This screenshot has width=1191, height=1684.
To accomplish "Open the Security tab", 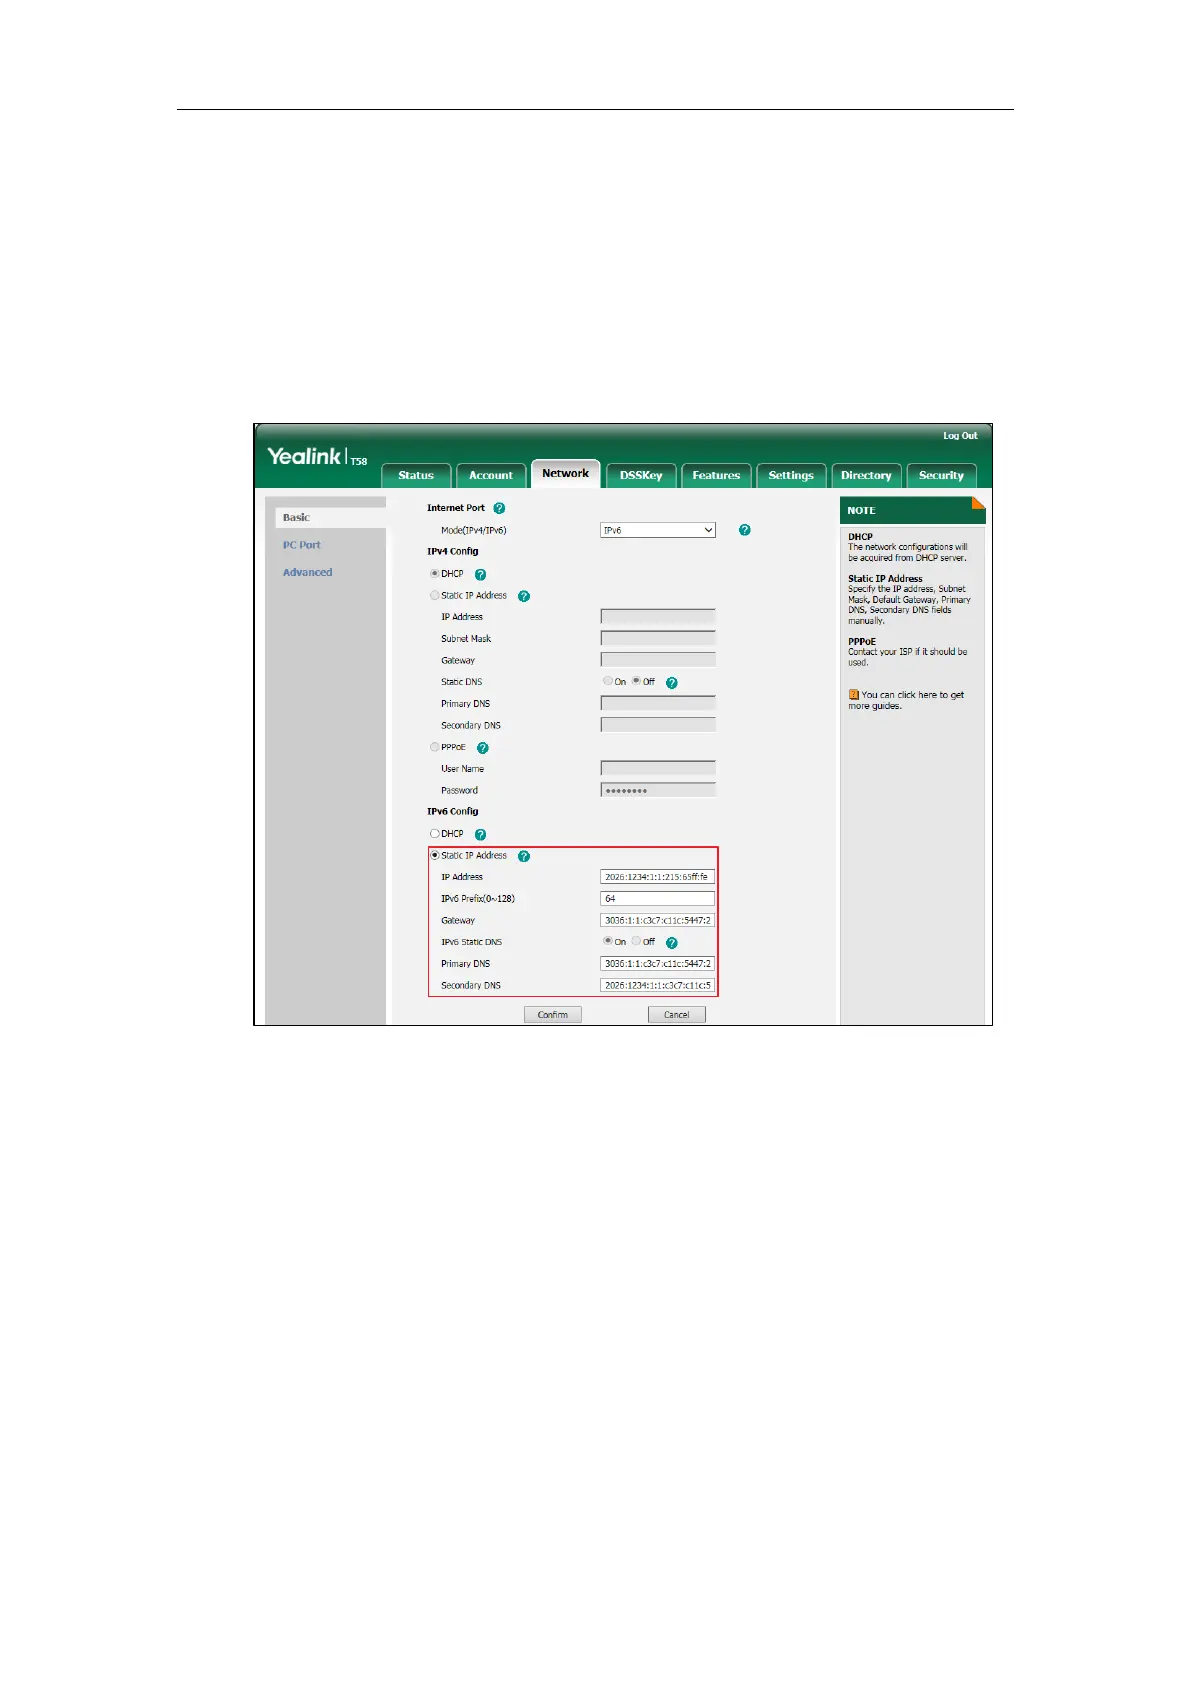I will [x=941, y=475].
